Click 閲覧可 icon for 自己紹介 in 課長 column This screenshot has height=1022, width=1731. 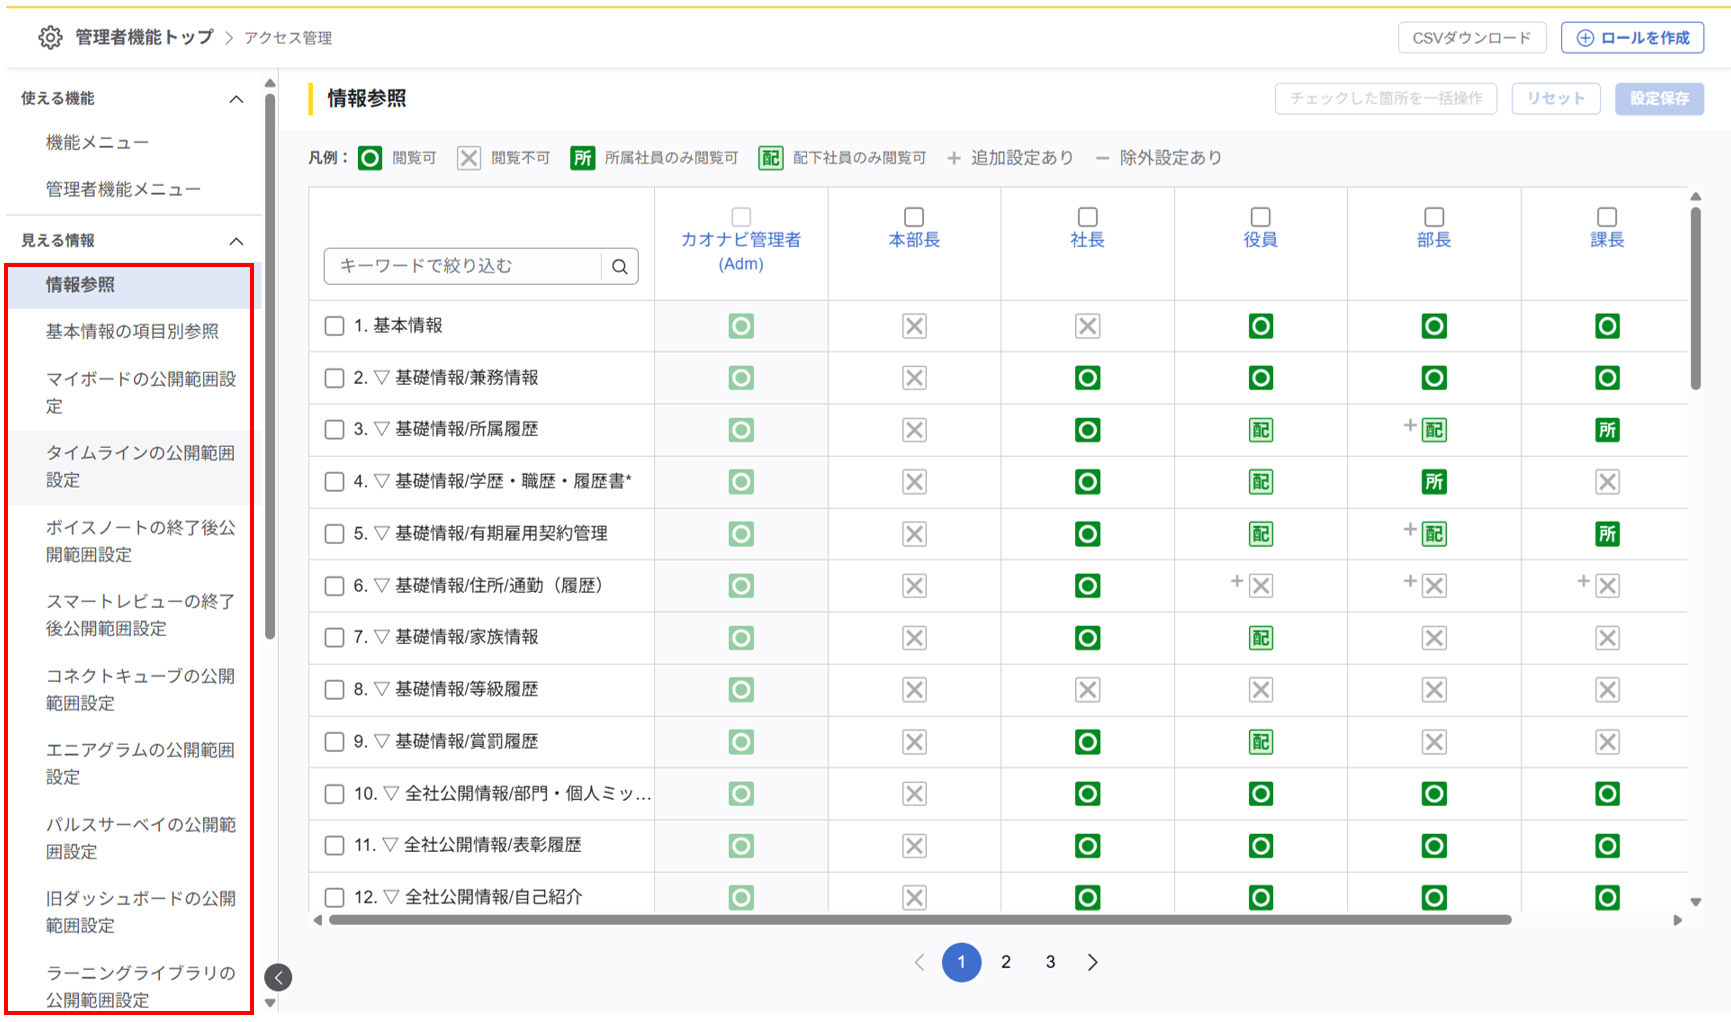[x=1607, y=898]
